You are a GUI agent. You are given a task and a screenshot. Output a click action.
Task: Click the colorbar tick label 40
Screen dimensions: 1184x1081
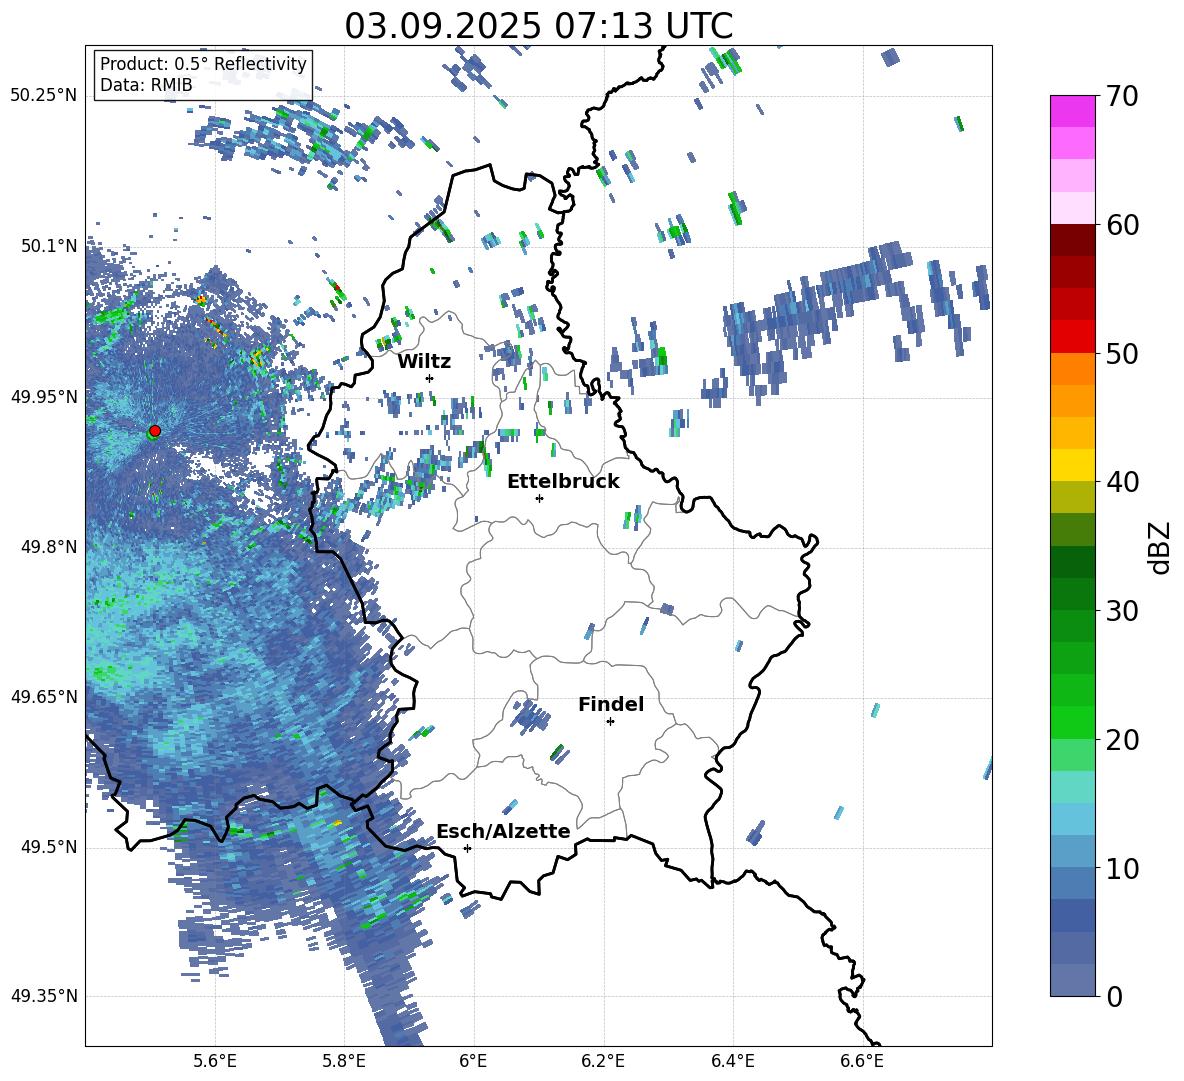tap(1123, 482)
